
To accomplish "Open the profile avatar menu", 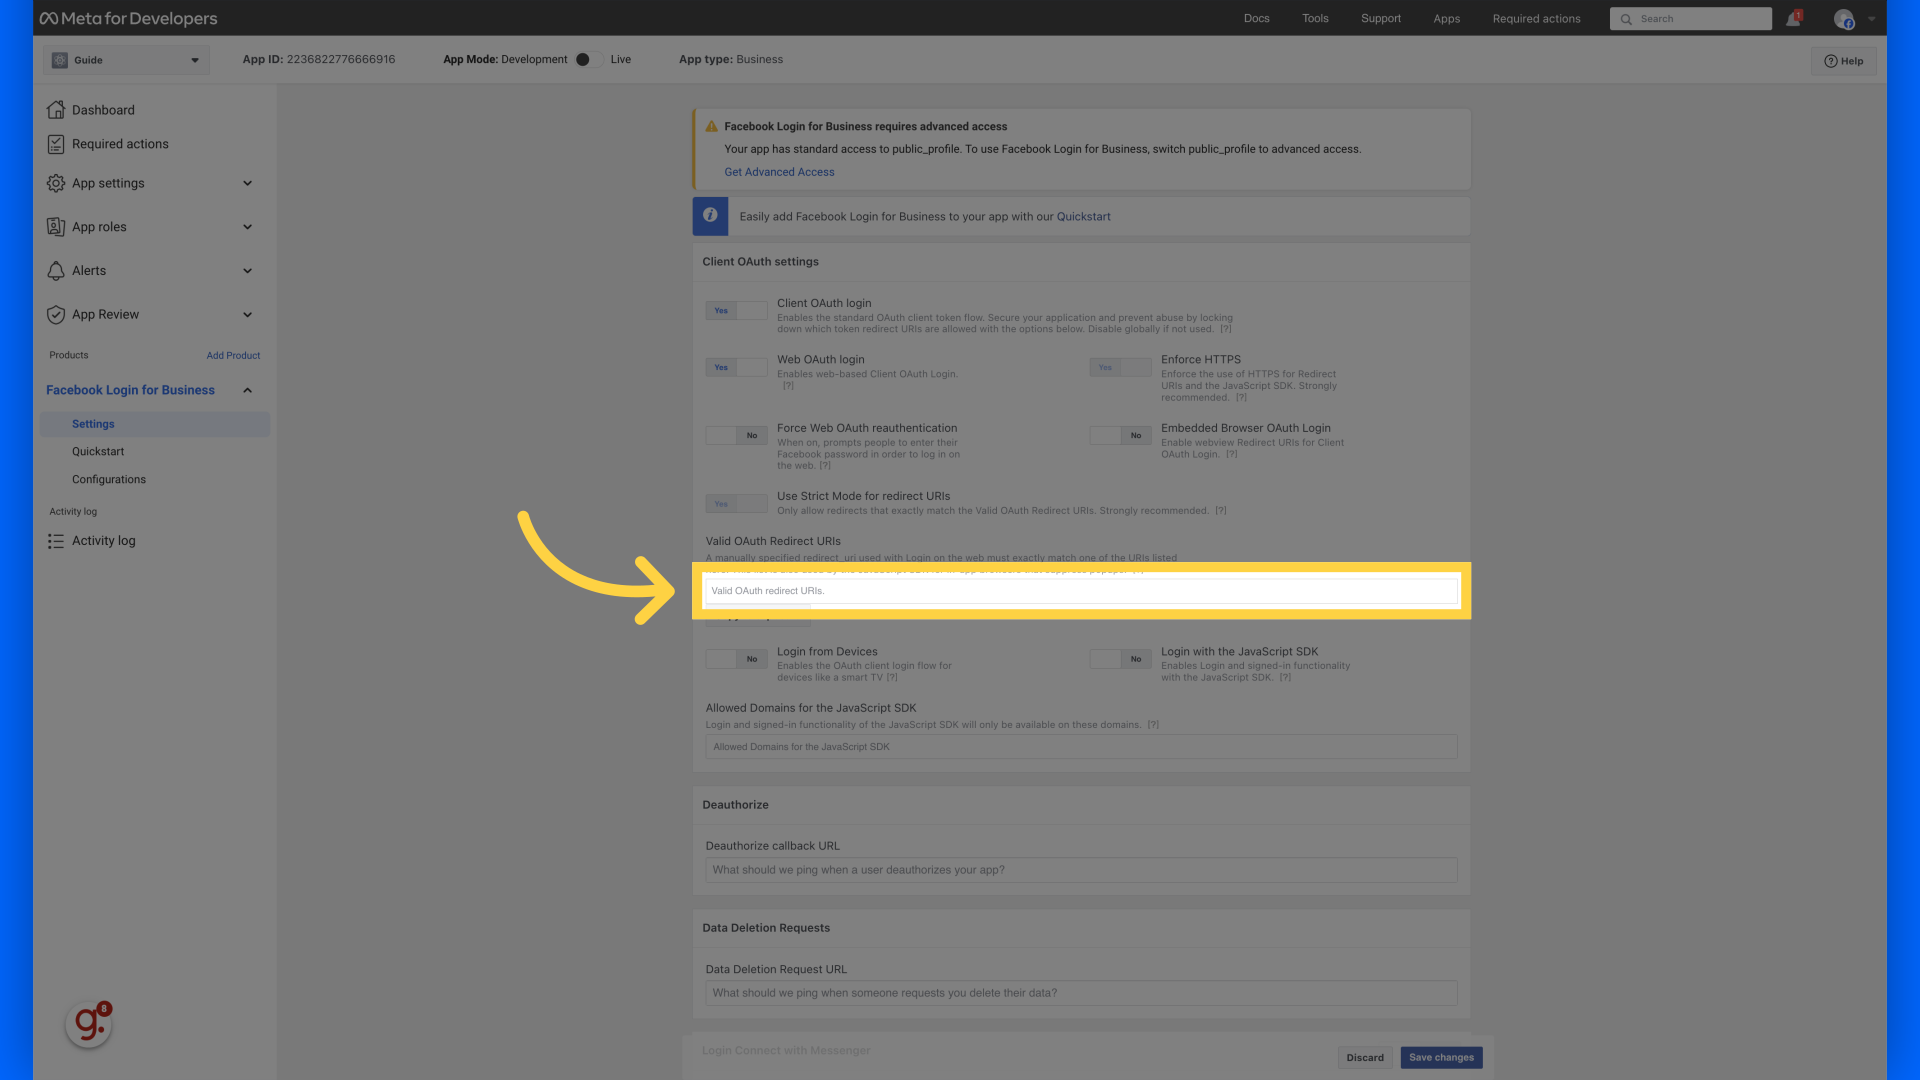I will coord(1844,19).
